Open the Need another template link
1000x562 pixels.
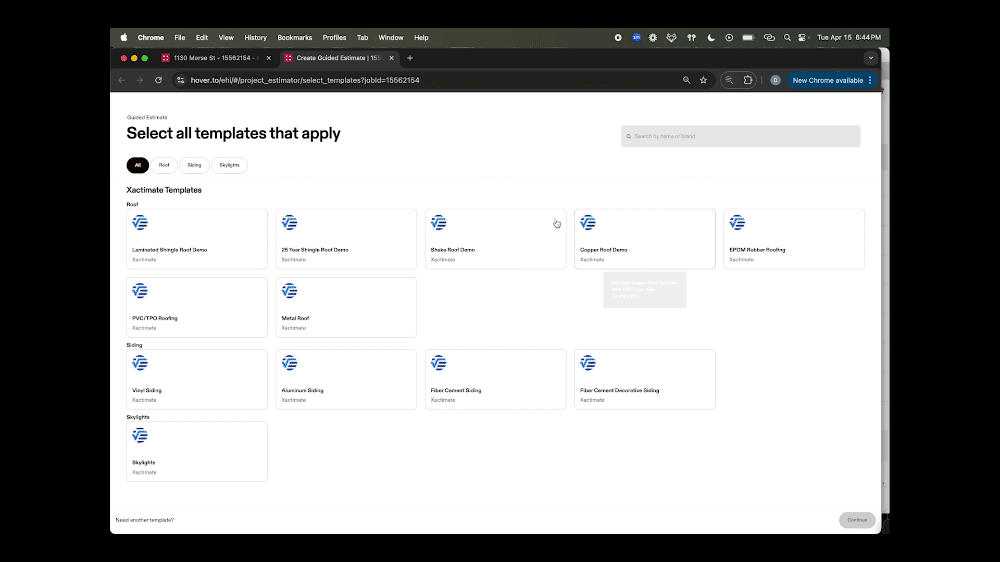[145, 520]
